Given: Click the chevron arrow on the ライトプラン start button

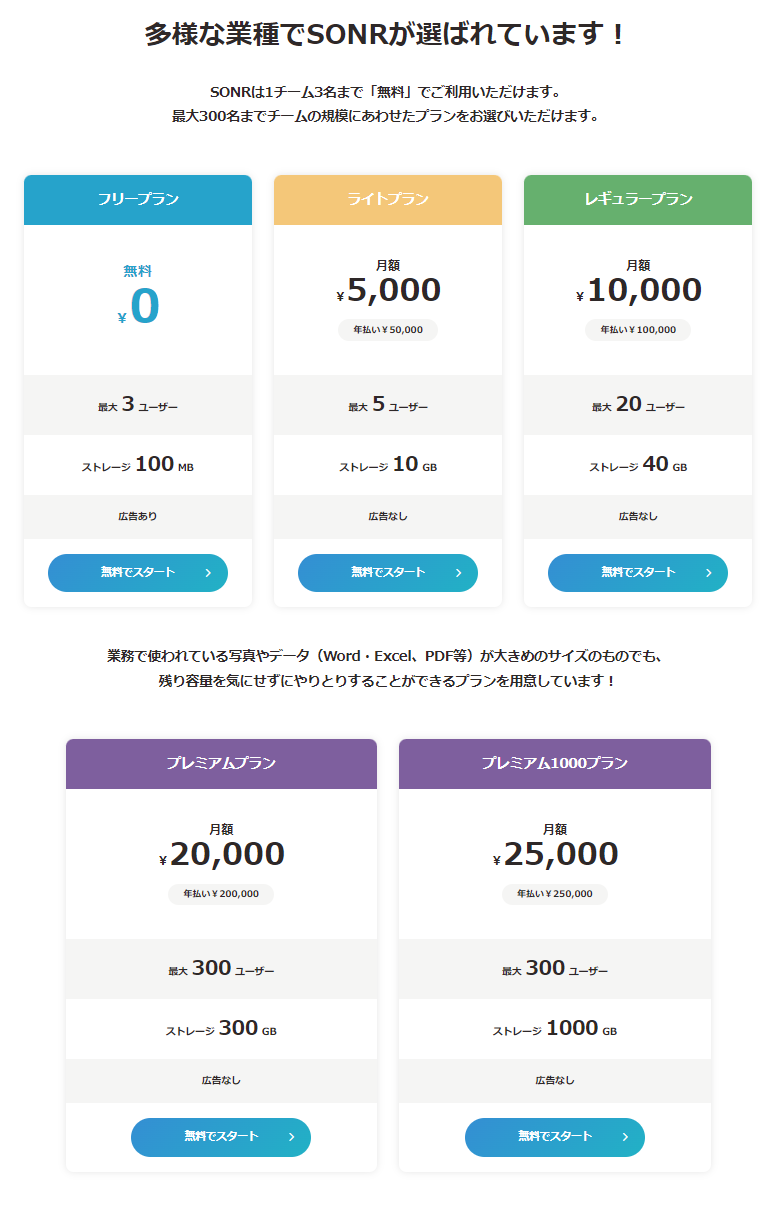Looking at the screenshot, I should [x=458, y=573].
